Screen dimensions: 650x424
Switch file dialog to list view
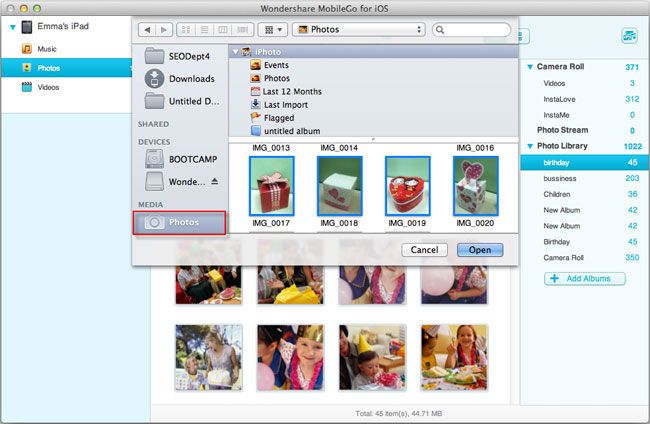pyautogui.click(x=204, y=30)
